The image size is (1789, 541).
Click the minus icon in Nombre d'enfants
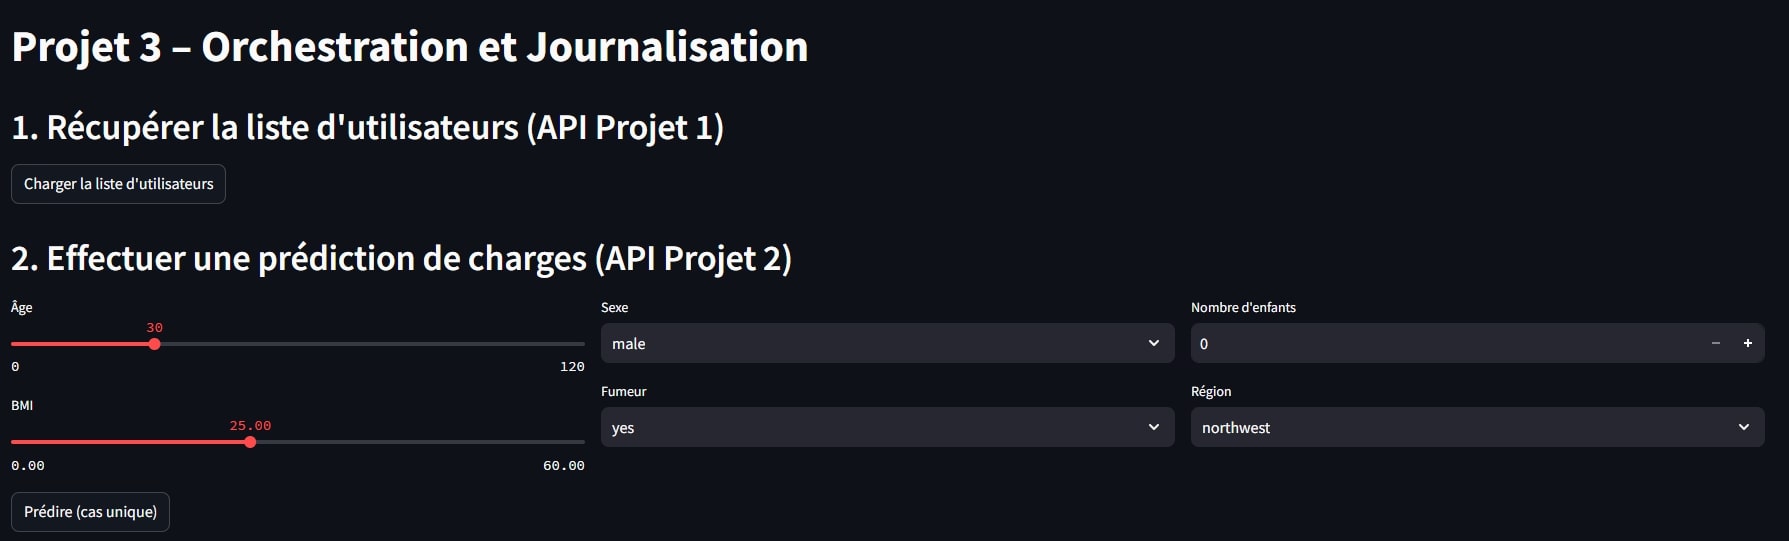pos(1716,343)
